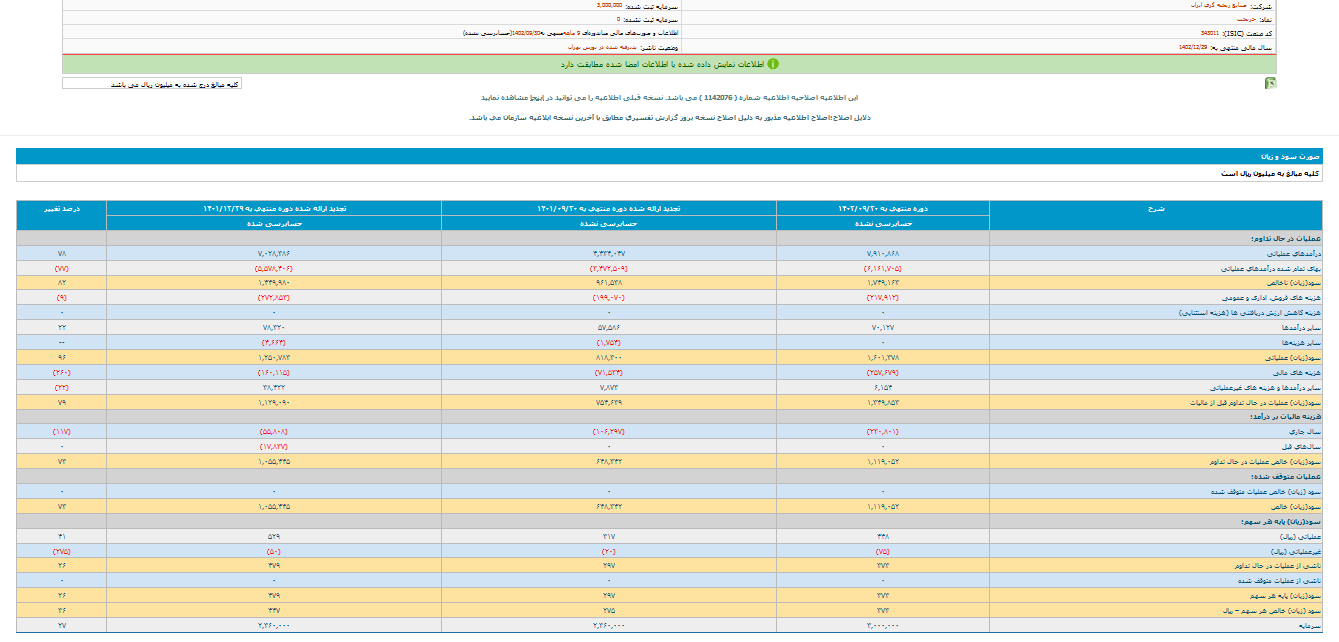The image size is (1339, 642).
Task: Select the درآمدهای عملیاتی row label
Action: tap(1295, 254)
